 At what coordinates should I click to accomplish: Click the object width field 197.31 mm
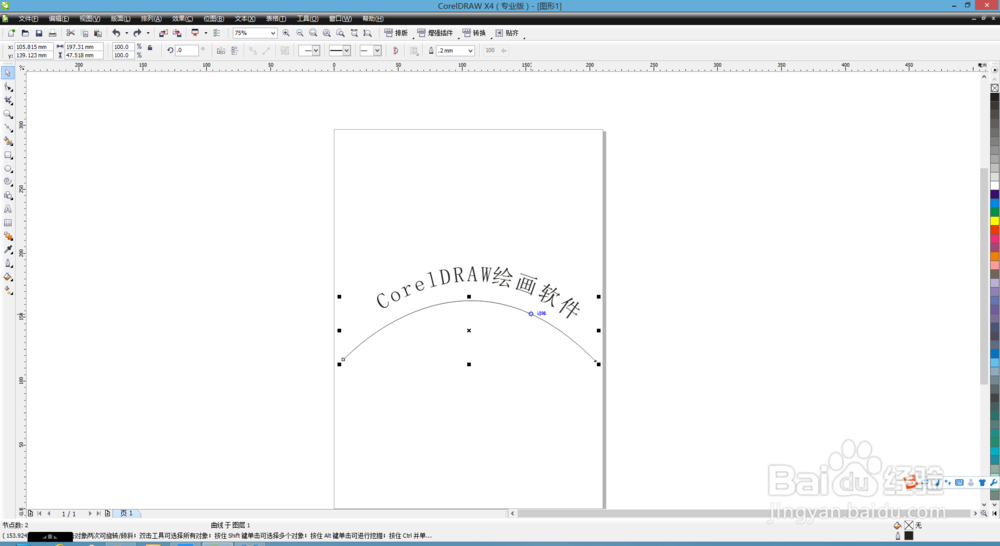click(x=84, y=47)
